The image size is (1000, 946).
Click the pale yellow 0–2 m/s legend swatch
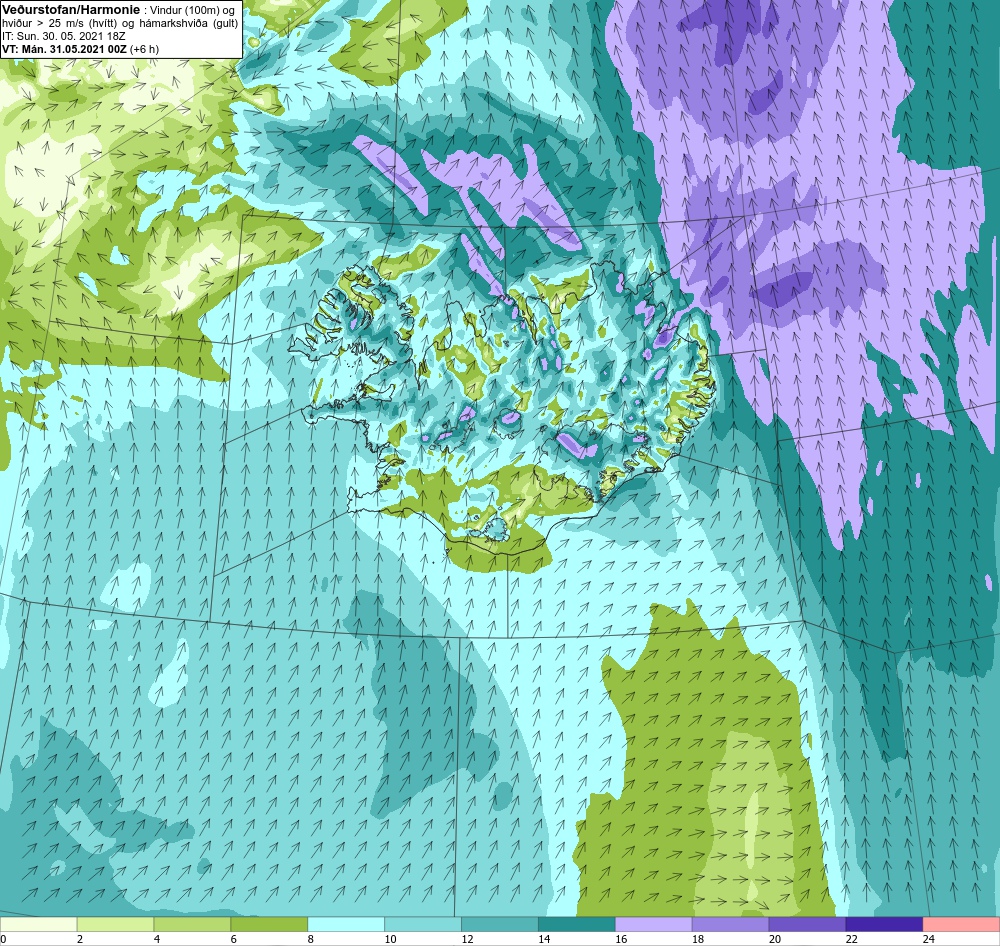click(38, 924)
